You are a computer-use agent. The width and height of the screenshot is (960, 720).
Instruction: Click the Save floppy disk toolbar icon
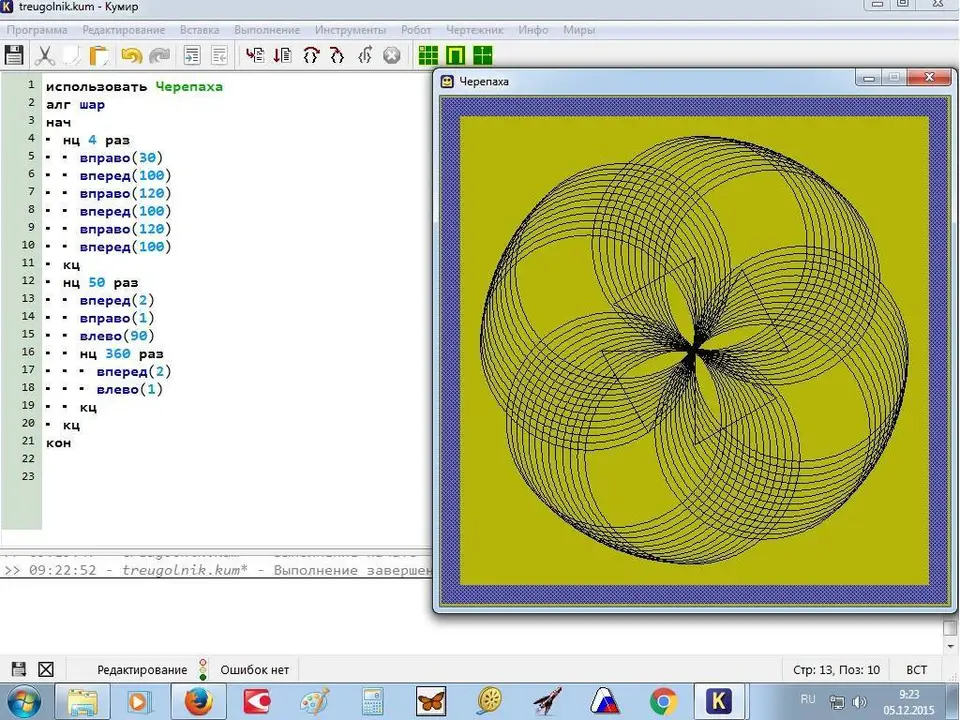(14, 55)
